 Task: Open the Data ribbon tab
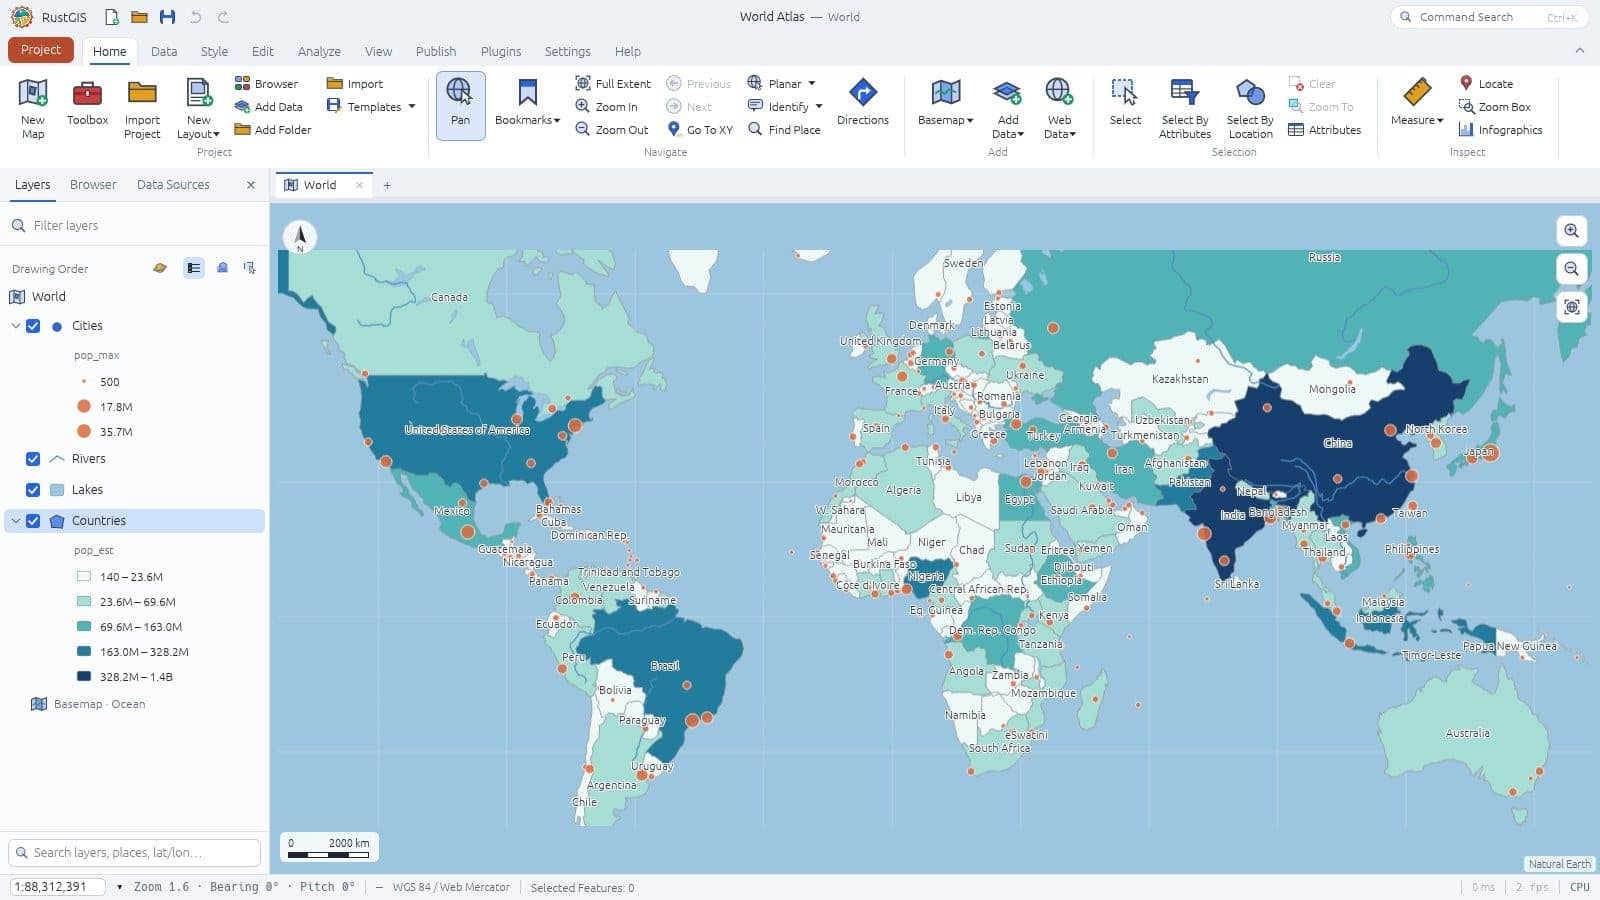pos(164,52)
